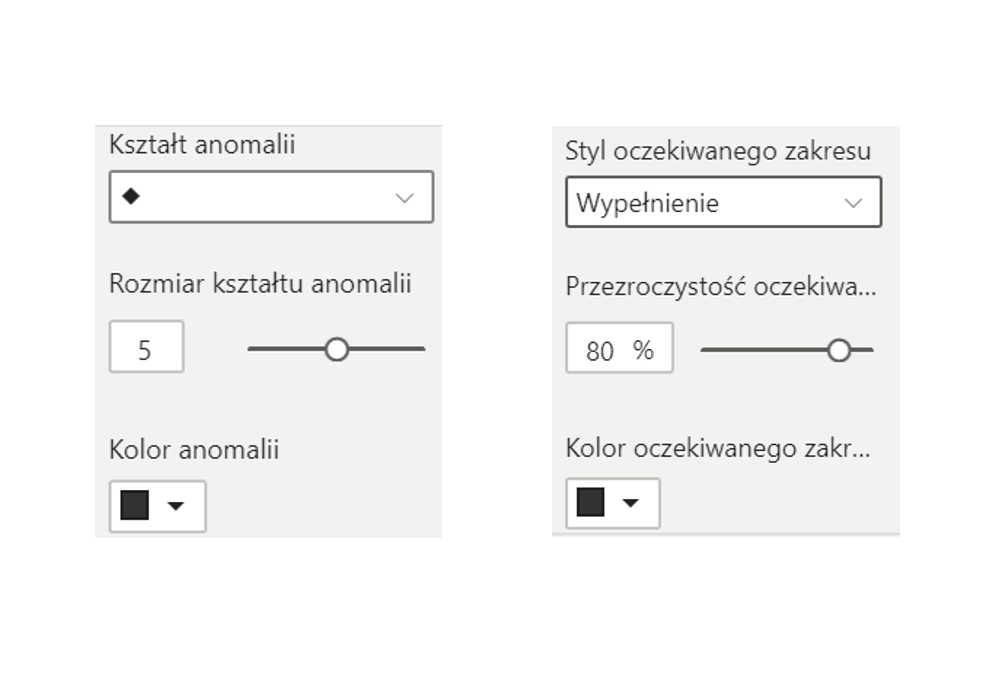Click the truncated Przezroczystość oczekiwa... label
Image resolution: width=1000 pixels, height=700 pixels.
point(720,288)
